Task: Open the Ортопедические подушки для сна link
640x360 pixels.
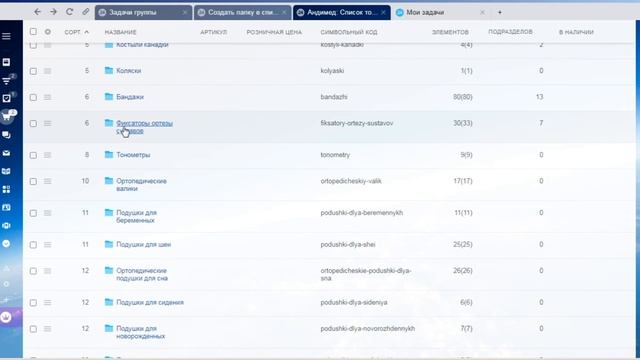Action: tap(142, 274)
